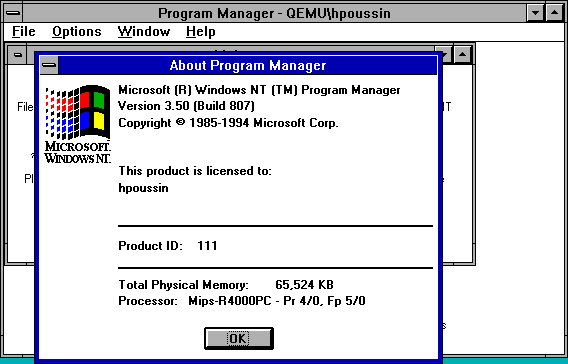Click the Program Manager maximize up-arrow
The image size is (568, 364).
pyautogui.click(x=554, y=13)
